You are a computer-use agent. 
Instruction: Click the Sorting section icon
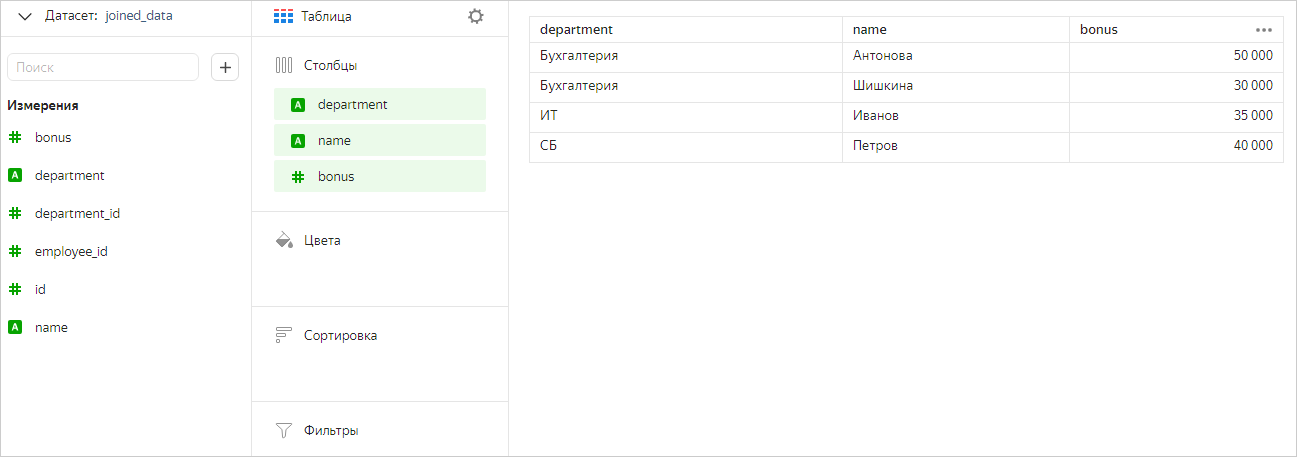[x=284, y=335]
